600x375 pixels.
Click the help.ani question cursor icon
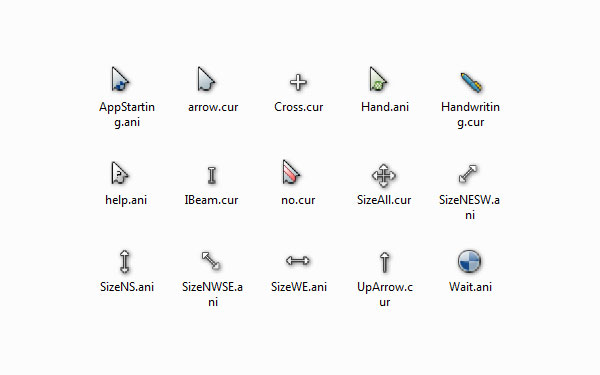tap(120, 173)
